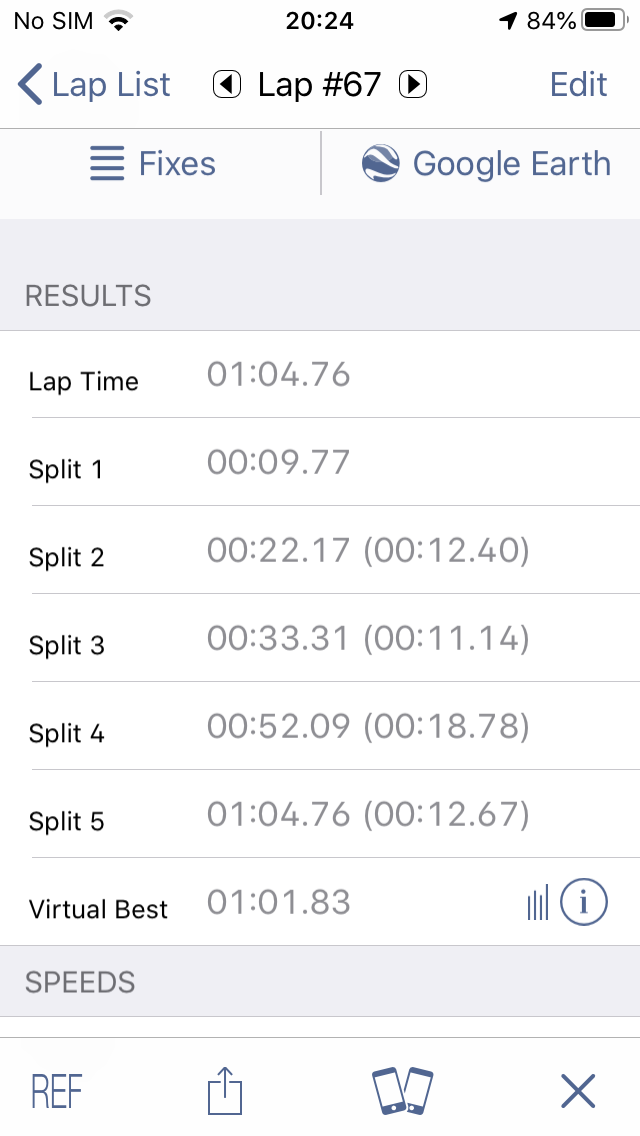Select the Split 1 row
The height and width of the screenshot is (1136, 640).
pyautogui.click(x=320, y=462)
